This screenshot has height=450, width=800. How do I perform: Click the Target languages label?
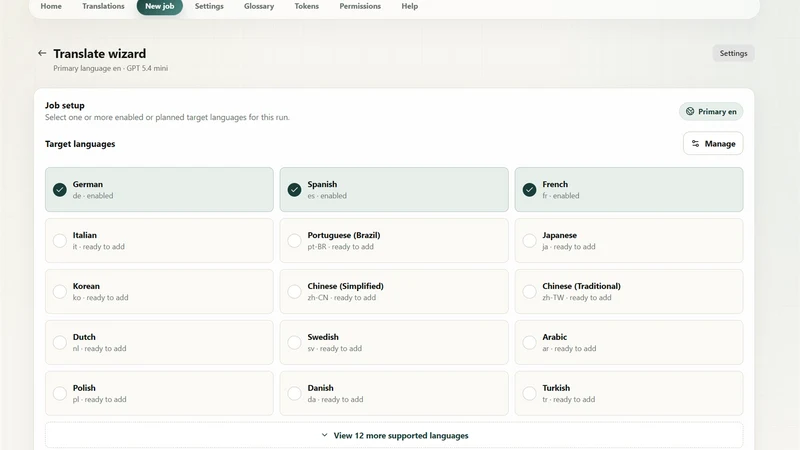click(x=80, y=144)
